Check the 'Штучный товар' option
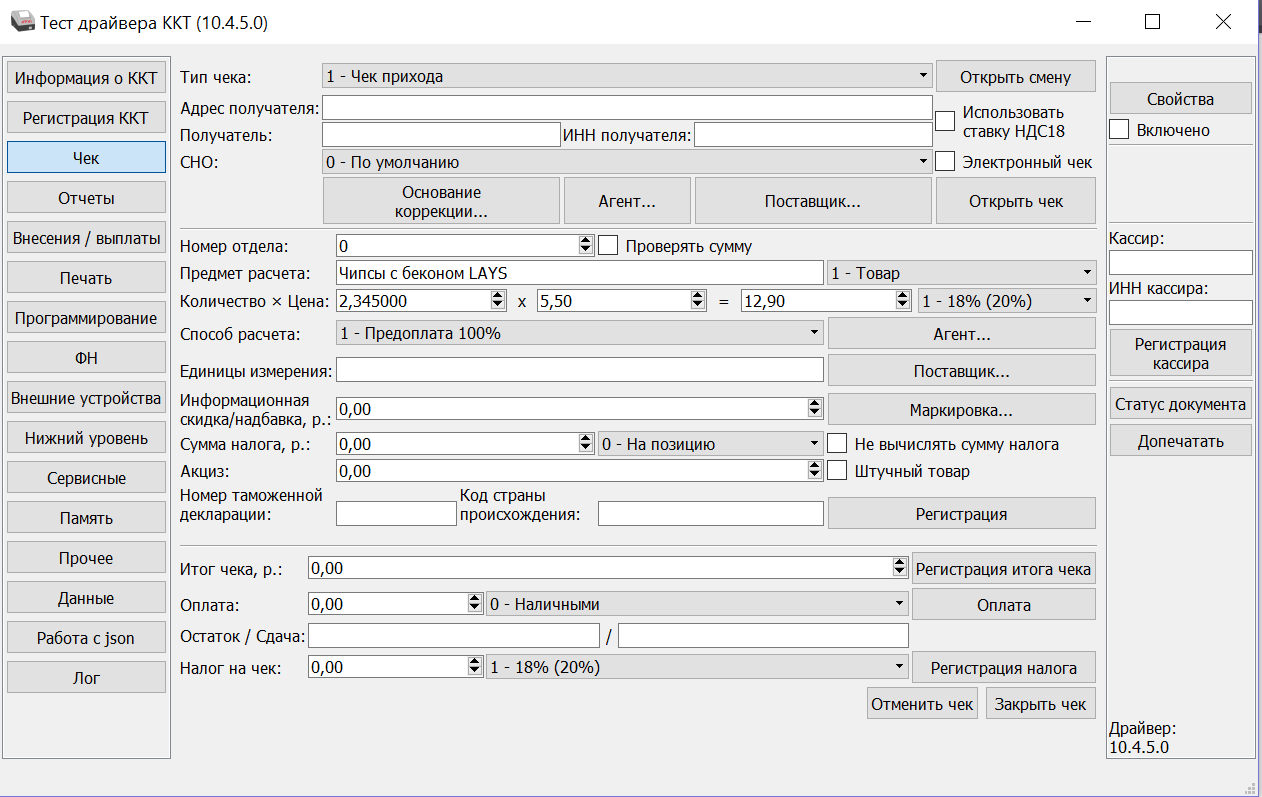1262x797 pixels. [838, 471]
